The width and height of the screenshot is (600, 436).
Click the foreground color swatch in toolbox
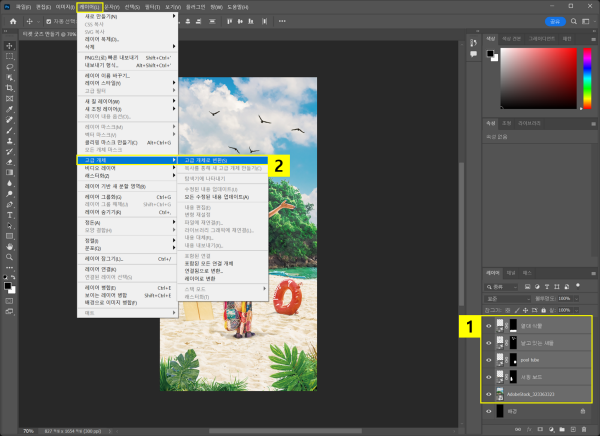7,286
